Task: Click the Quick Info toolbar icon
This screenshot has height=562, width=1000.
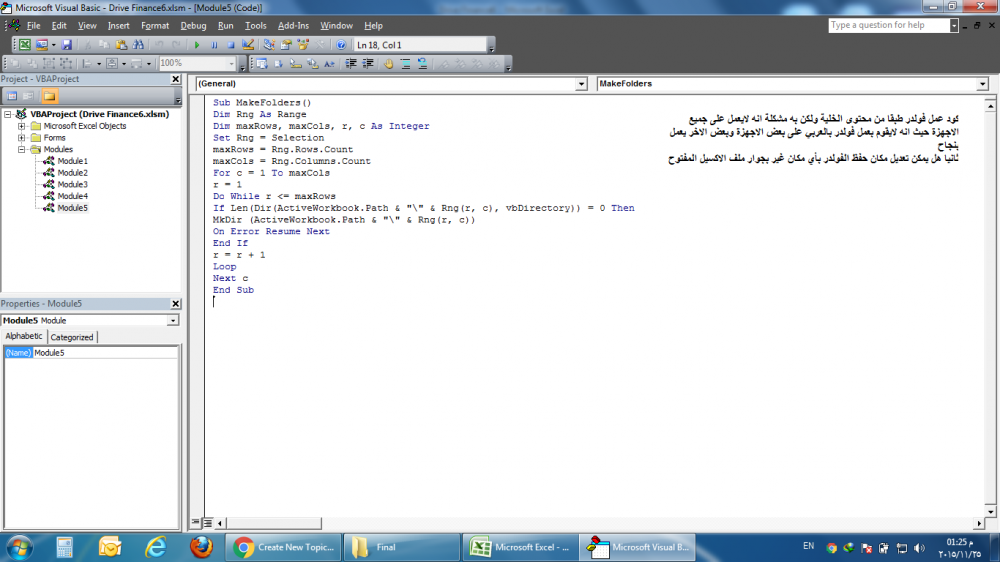Action: pyautogui.click(x=295, y=64)
